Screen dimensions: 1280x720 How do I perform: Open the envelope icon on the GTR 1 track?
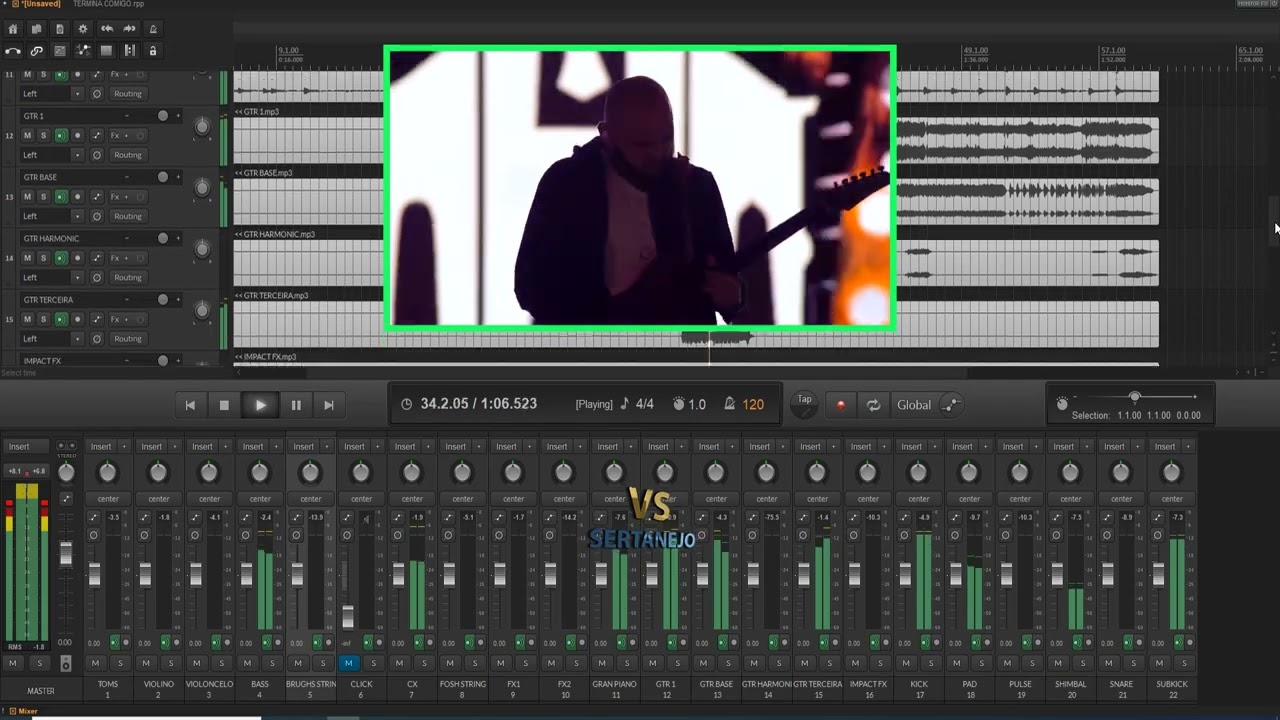(97, 135)
